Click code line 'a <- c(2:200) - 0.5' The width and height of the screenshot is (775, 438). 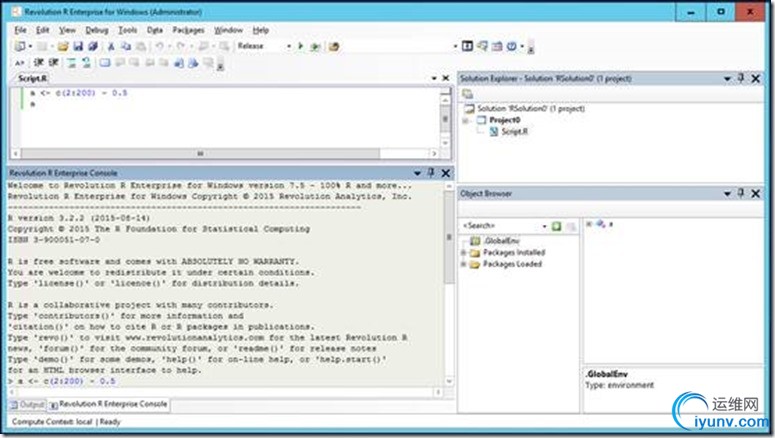point(79,93)
